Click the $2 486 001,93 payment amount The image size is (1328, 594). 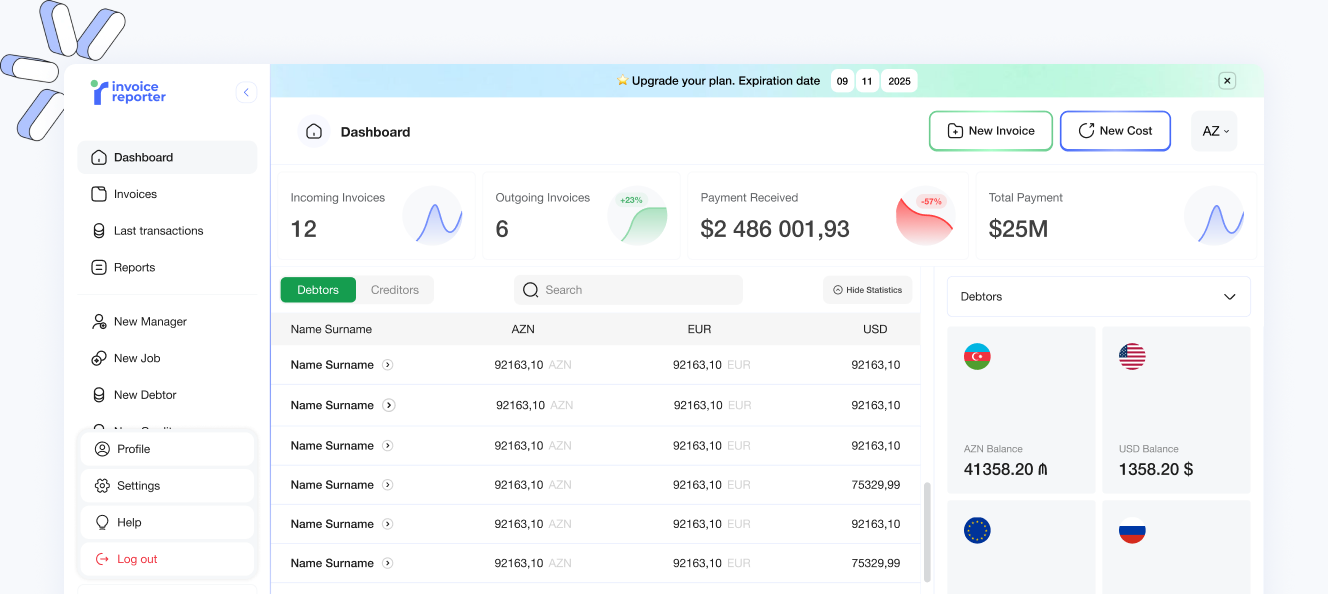coord(775,229)
